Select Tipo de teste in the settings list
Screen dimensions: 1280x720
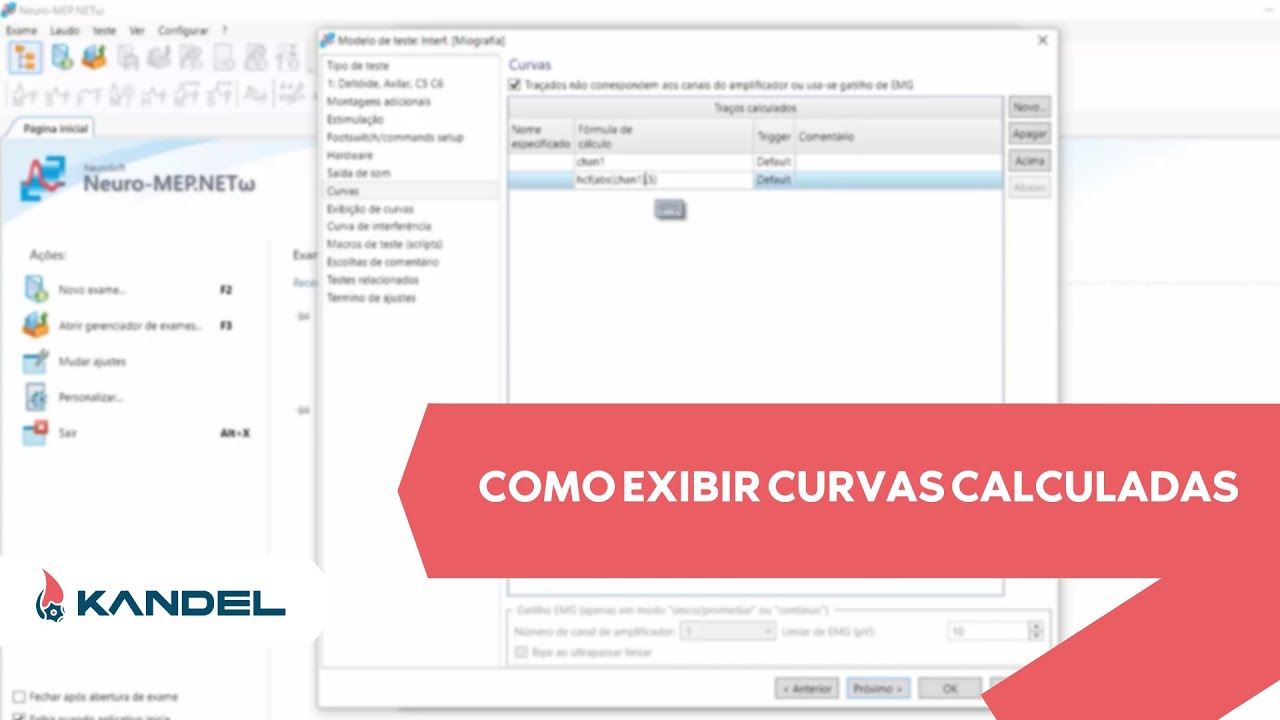coord(358,66)
